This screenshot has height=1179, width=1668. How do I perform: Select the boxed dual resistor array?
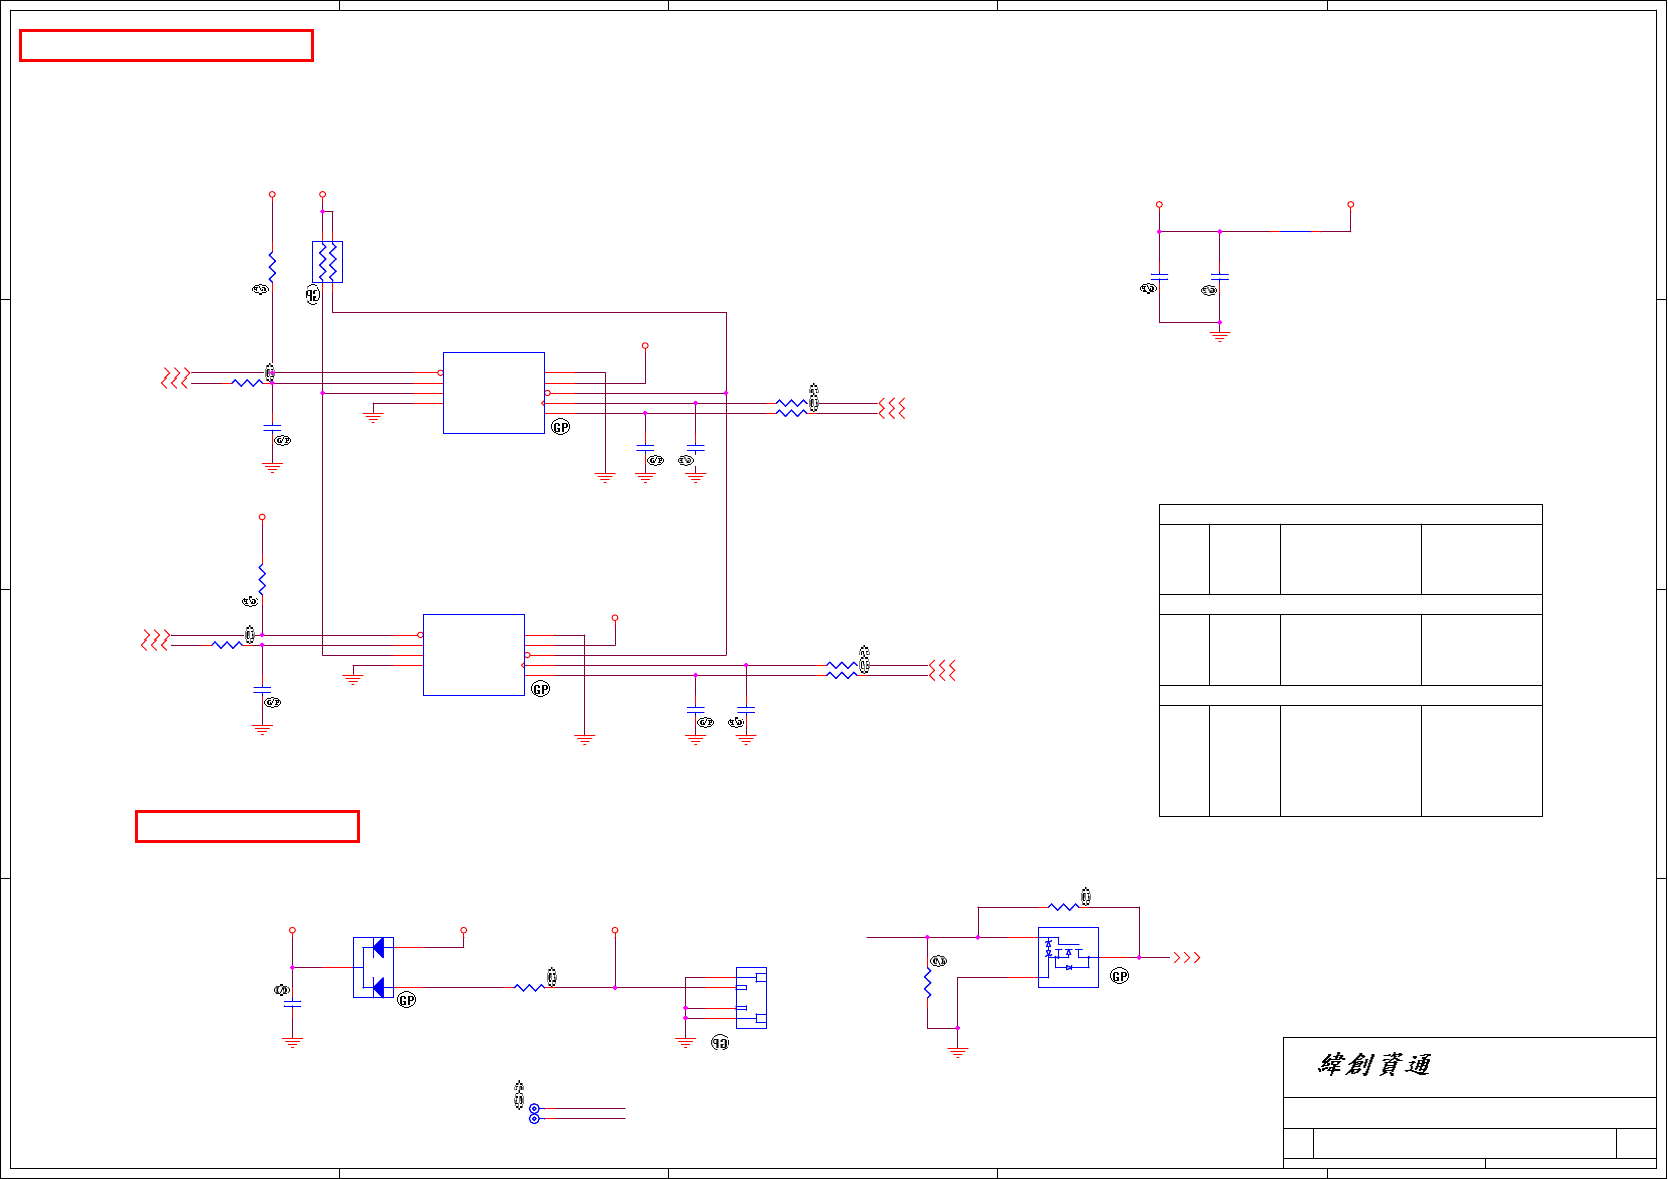[x=327, y=262]
